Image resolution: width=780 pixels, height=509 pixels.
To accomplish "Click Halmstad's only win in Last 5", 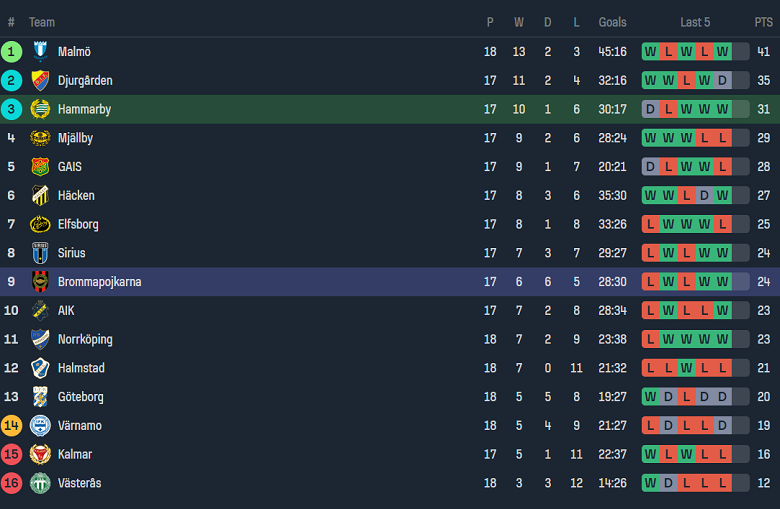I will coord(686,368).
